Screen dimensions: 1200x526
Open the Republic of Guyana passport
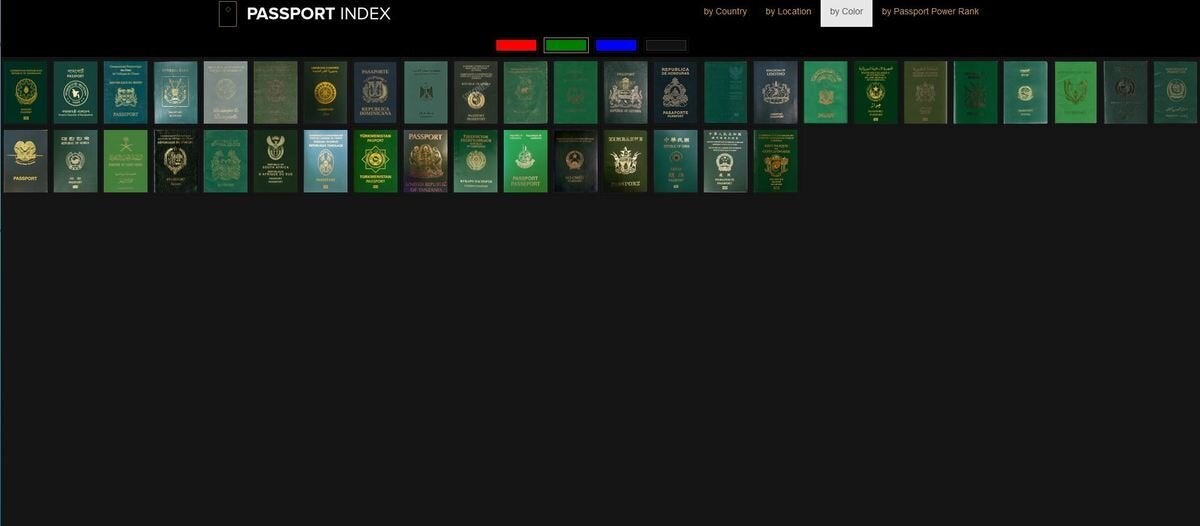pyautogui.click(x=625, y=92)
